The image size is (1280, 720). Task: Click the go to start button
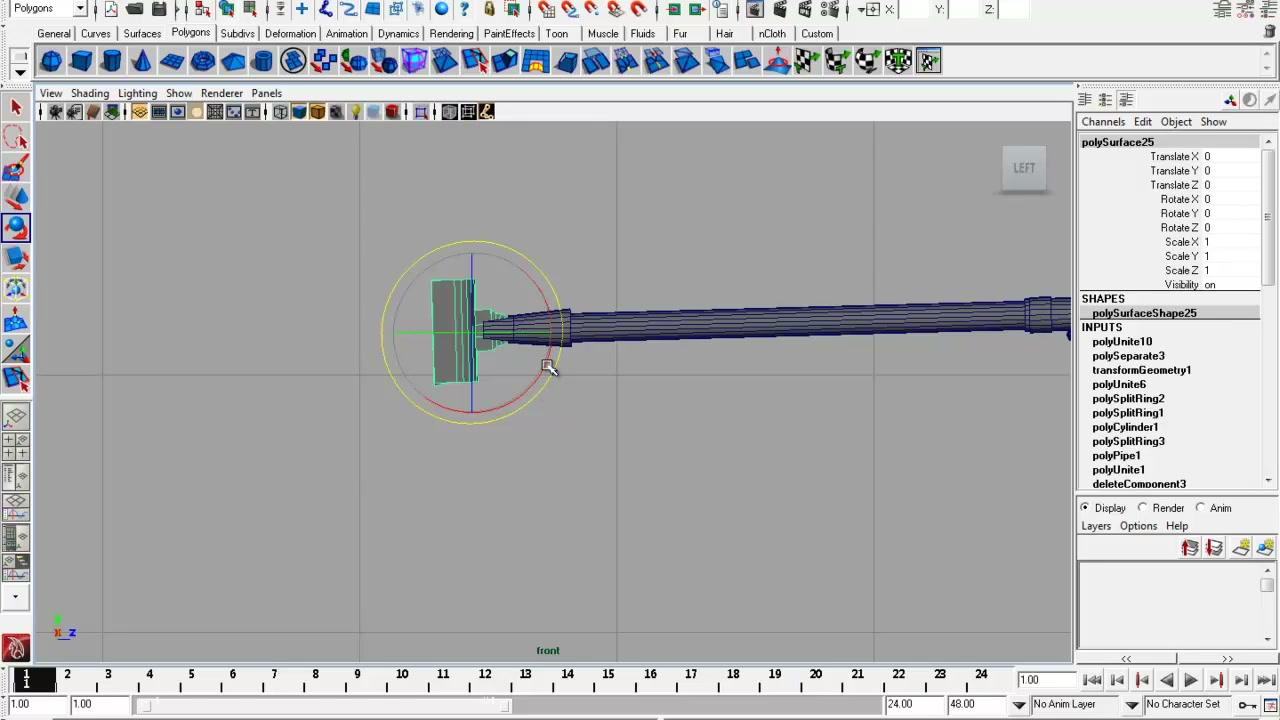pyautogui.click(x=1092, y=680)
